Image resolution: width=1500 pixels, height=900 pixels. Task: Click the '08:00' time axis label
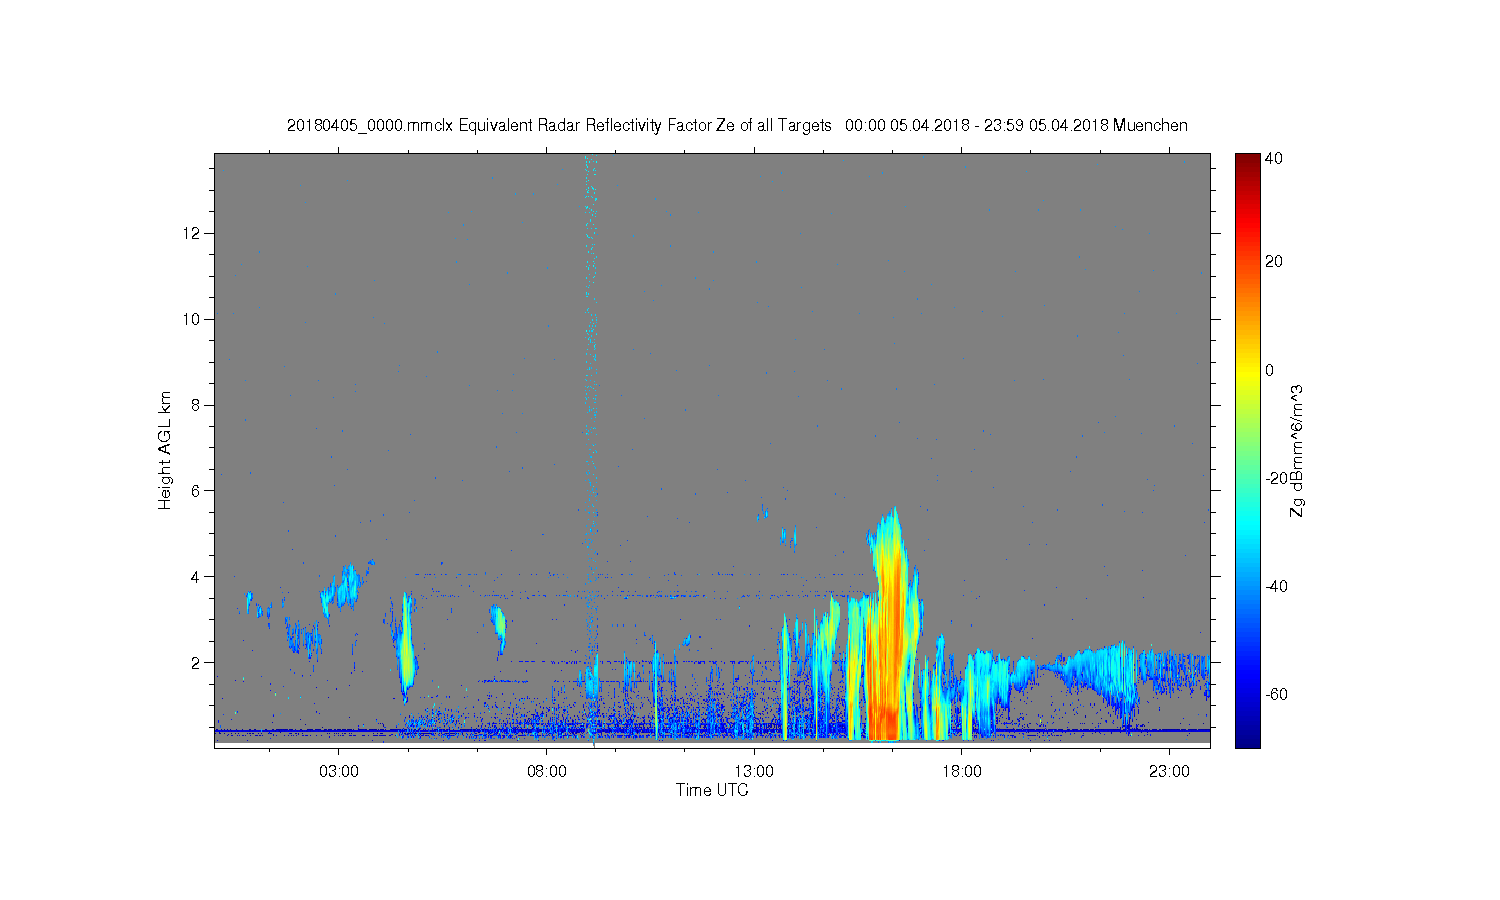click(x=547, y=772)
